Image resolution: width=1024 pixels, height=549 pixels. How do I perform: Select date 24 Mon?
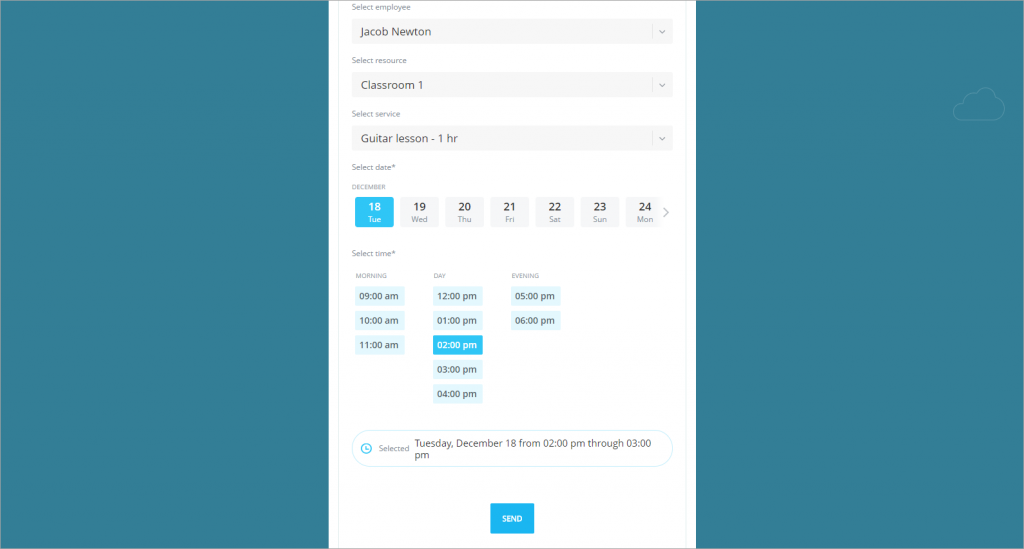[x=644, y=212]
